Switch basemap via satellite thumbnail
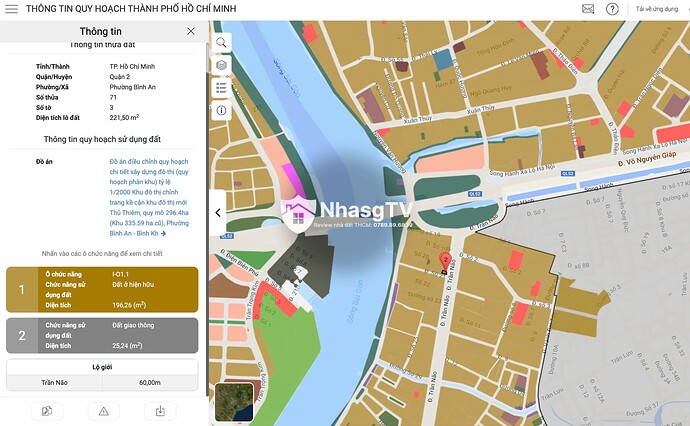The height and width of the screenshot is (426, 690). (x=238, y=401)
